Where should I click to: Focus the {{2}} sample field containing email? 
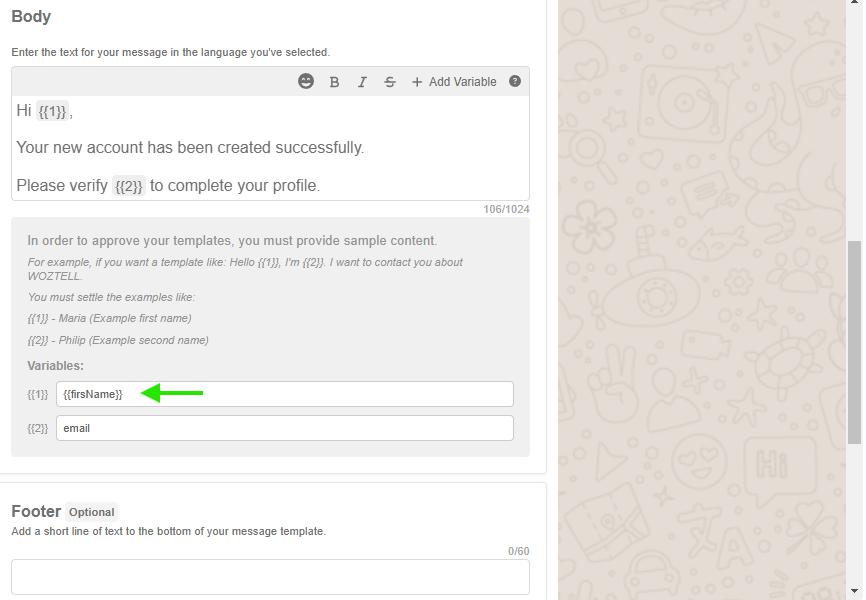pyautogui.click(x=284, y=428)
